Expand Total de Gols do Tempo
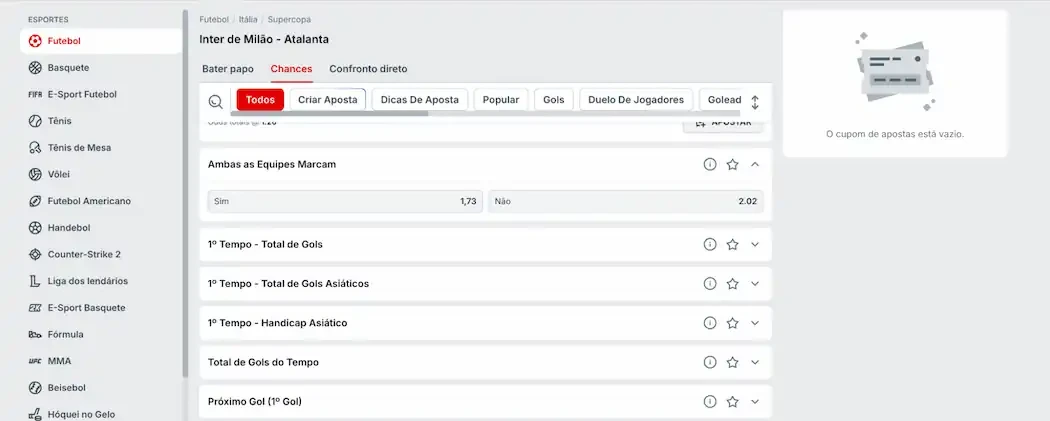 pos(755,362)
